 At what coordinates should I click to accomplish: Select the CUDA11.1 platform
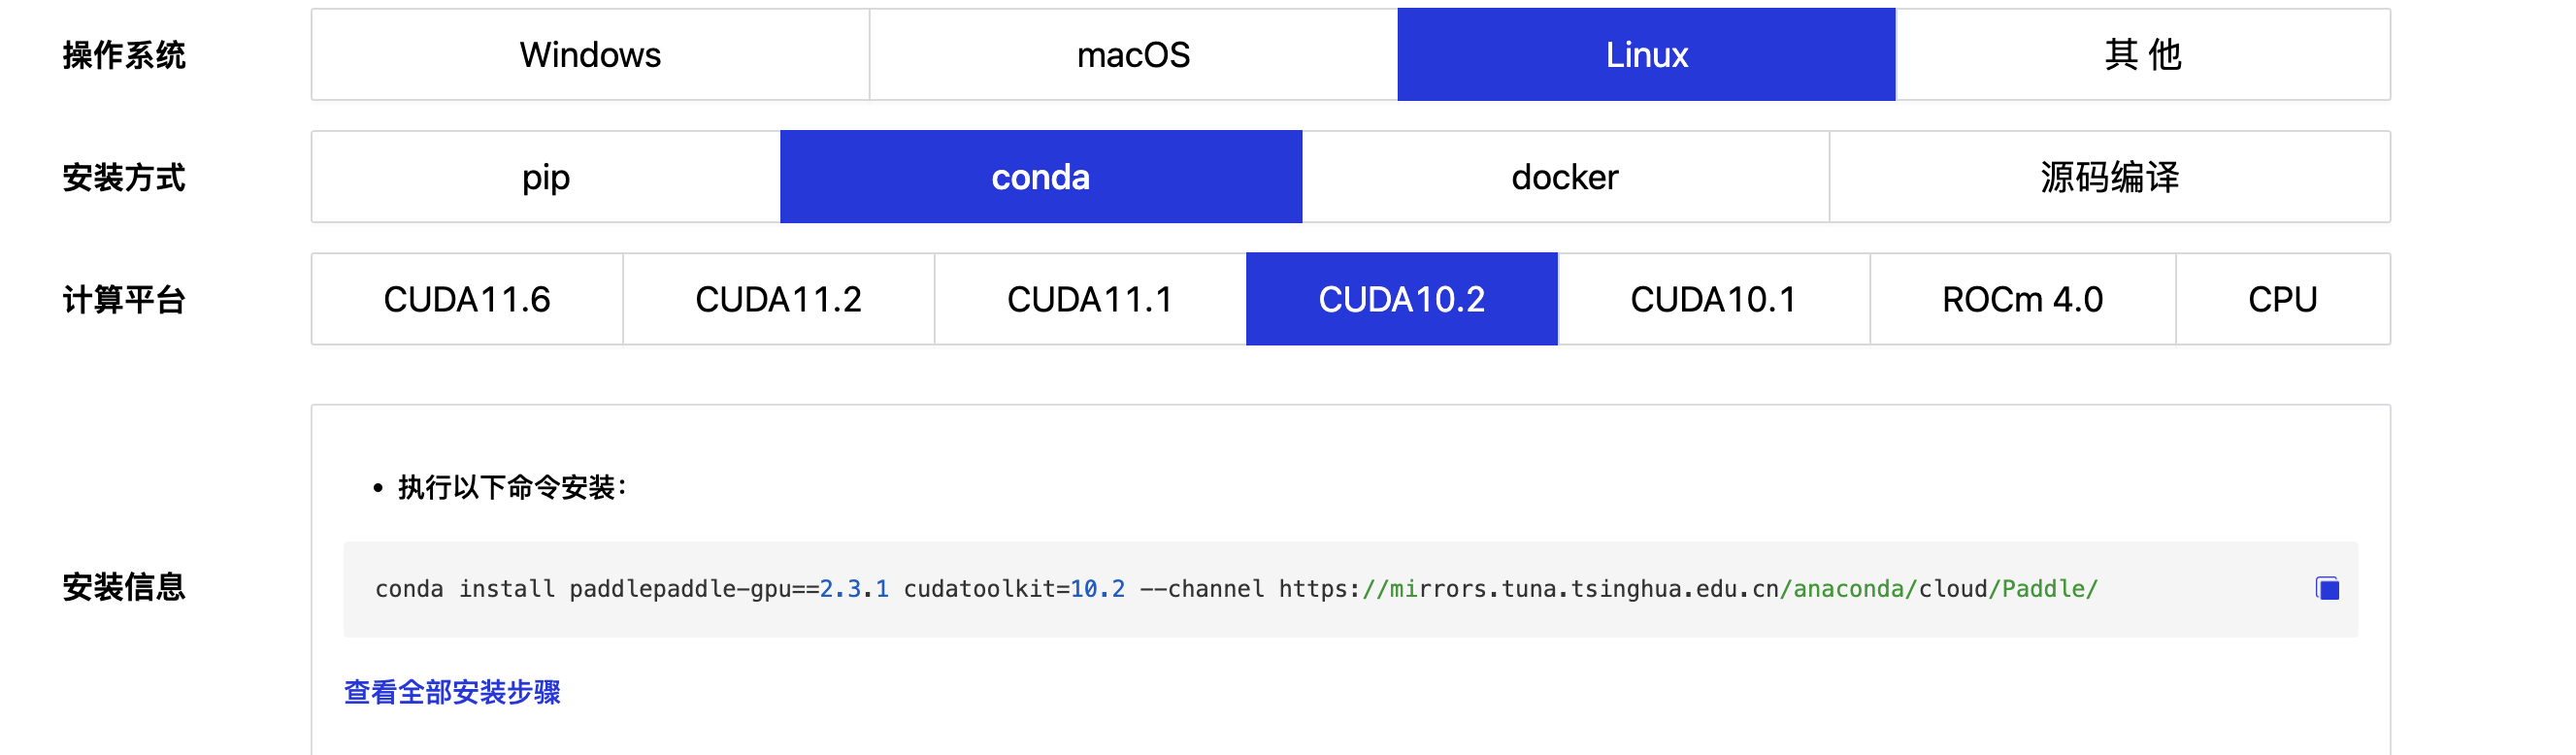[1090, 298]
